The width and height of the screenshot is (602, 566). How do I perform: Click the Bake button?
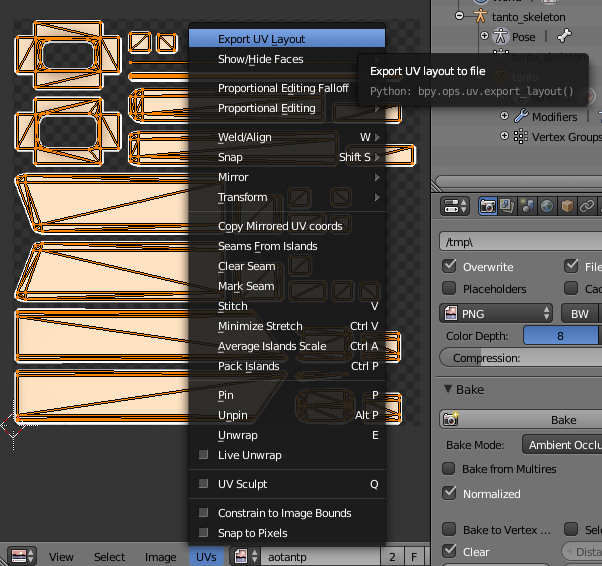coord(521,419)
